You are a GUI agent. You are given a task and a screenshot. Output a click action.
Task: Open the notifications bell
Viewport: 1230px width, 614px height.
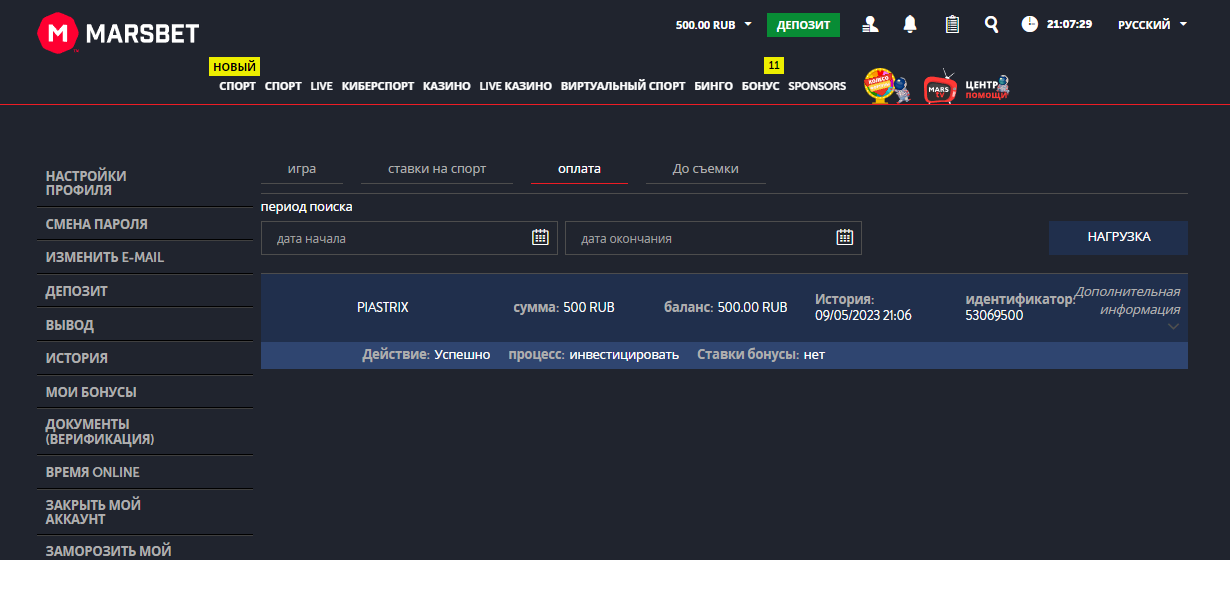point(910,24)
